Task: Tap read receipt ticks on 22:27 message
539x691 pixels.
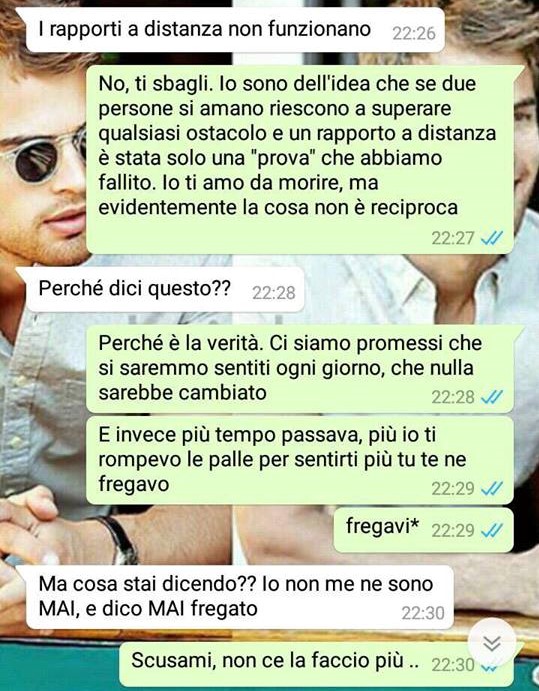Action: coord(491,238)
